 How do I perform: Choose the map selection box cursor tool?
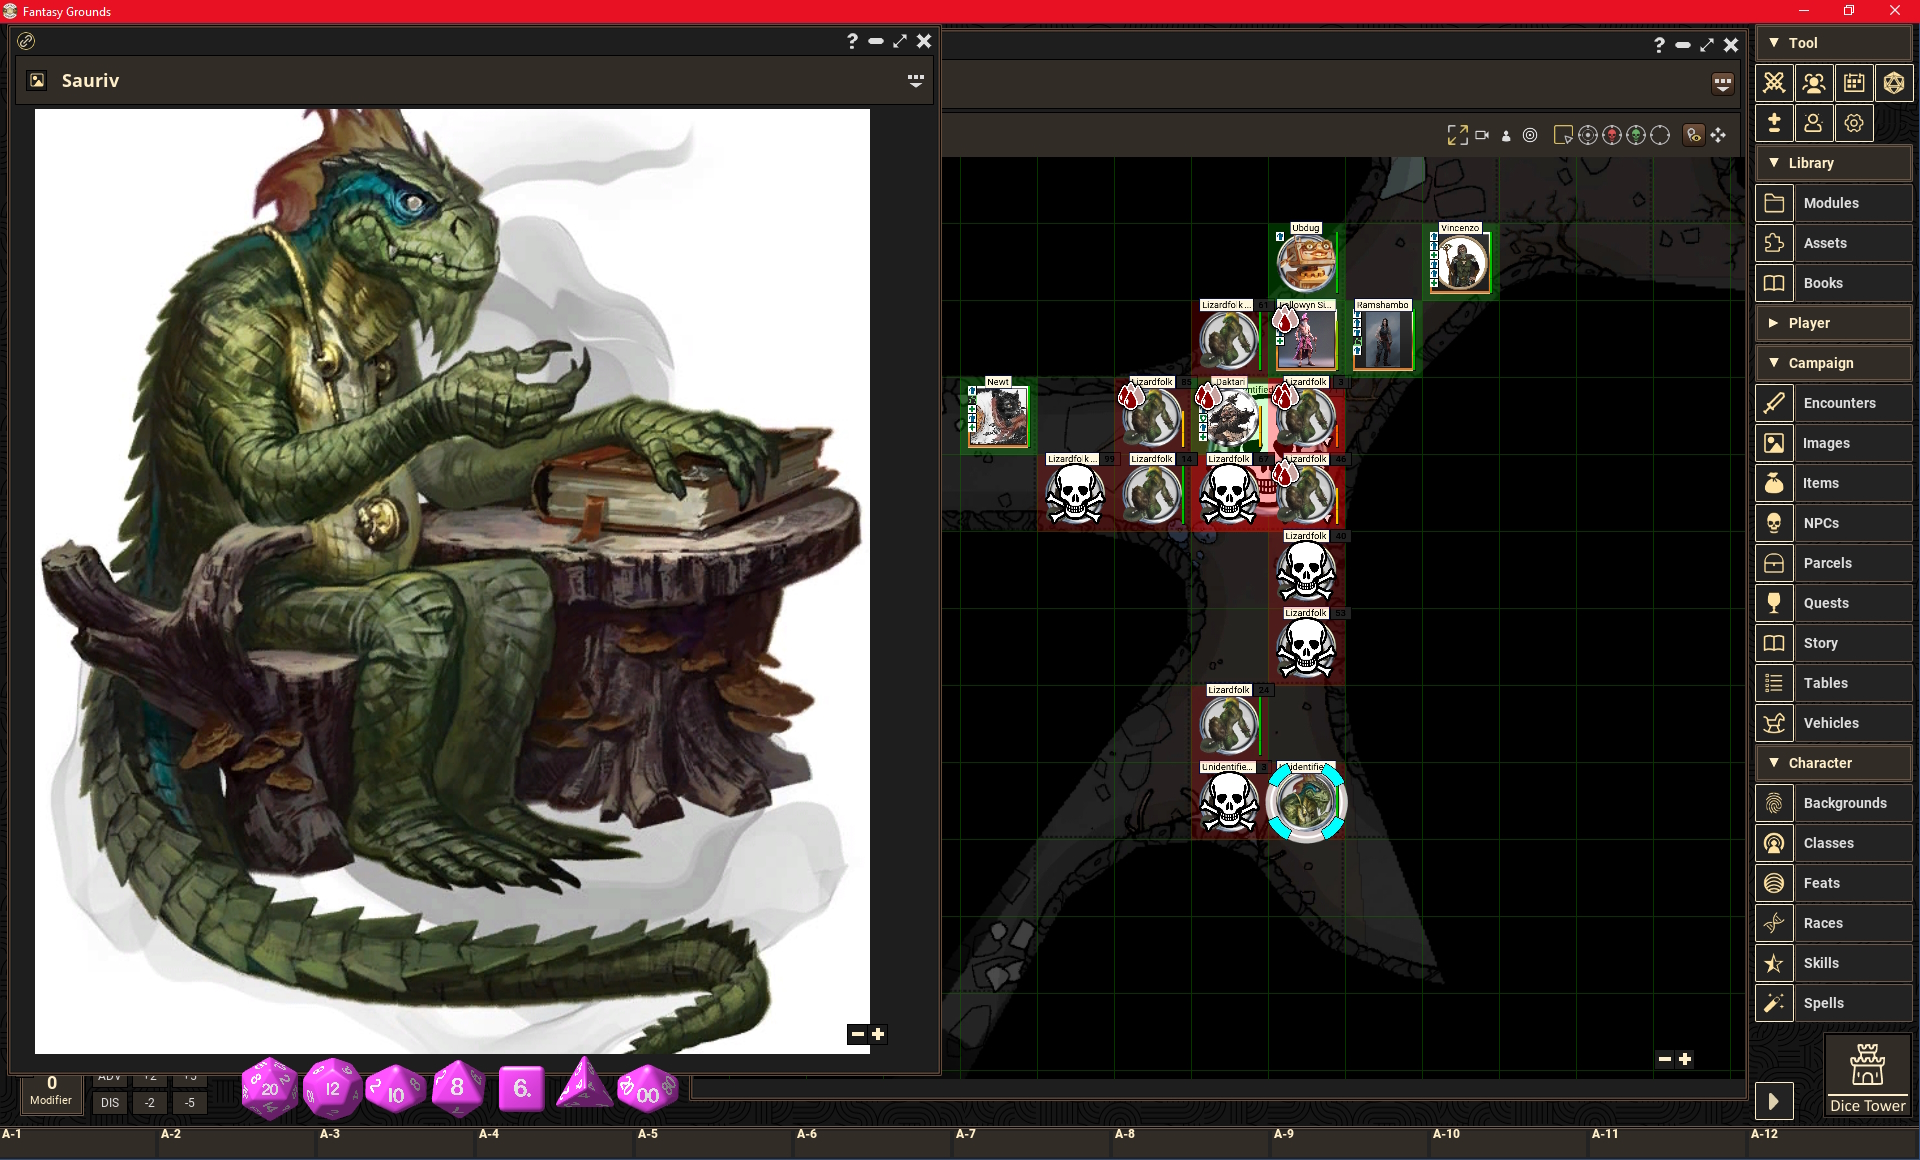tap(1563, 135)
